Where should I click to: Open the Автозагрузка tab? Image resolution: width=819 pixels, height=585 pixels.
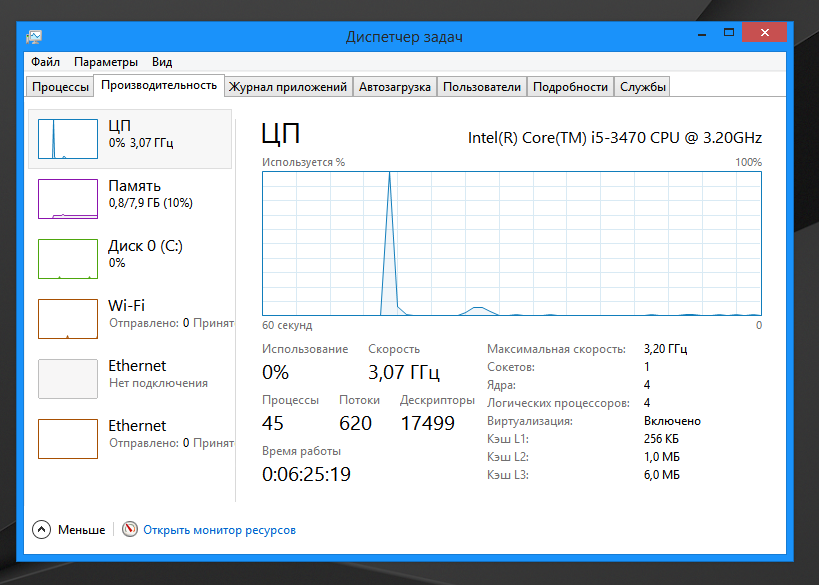coord(394,87)
